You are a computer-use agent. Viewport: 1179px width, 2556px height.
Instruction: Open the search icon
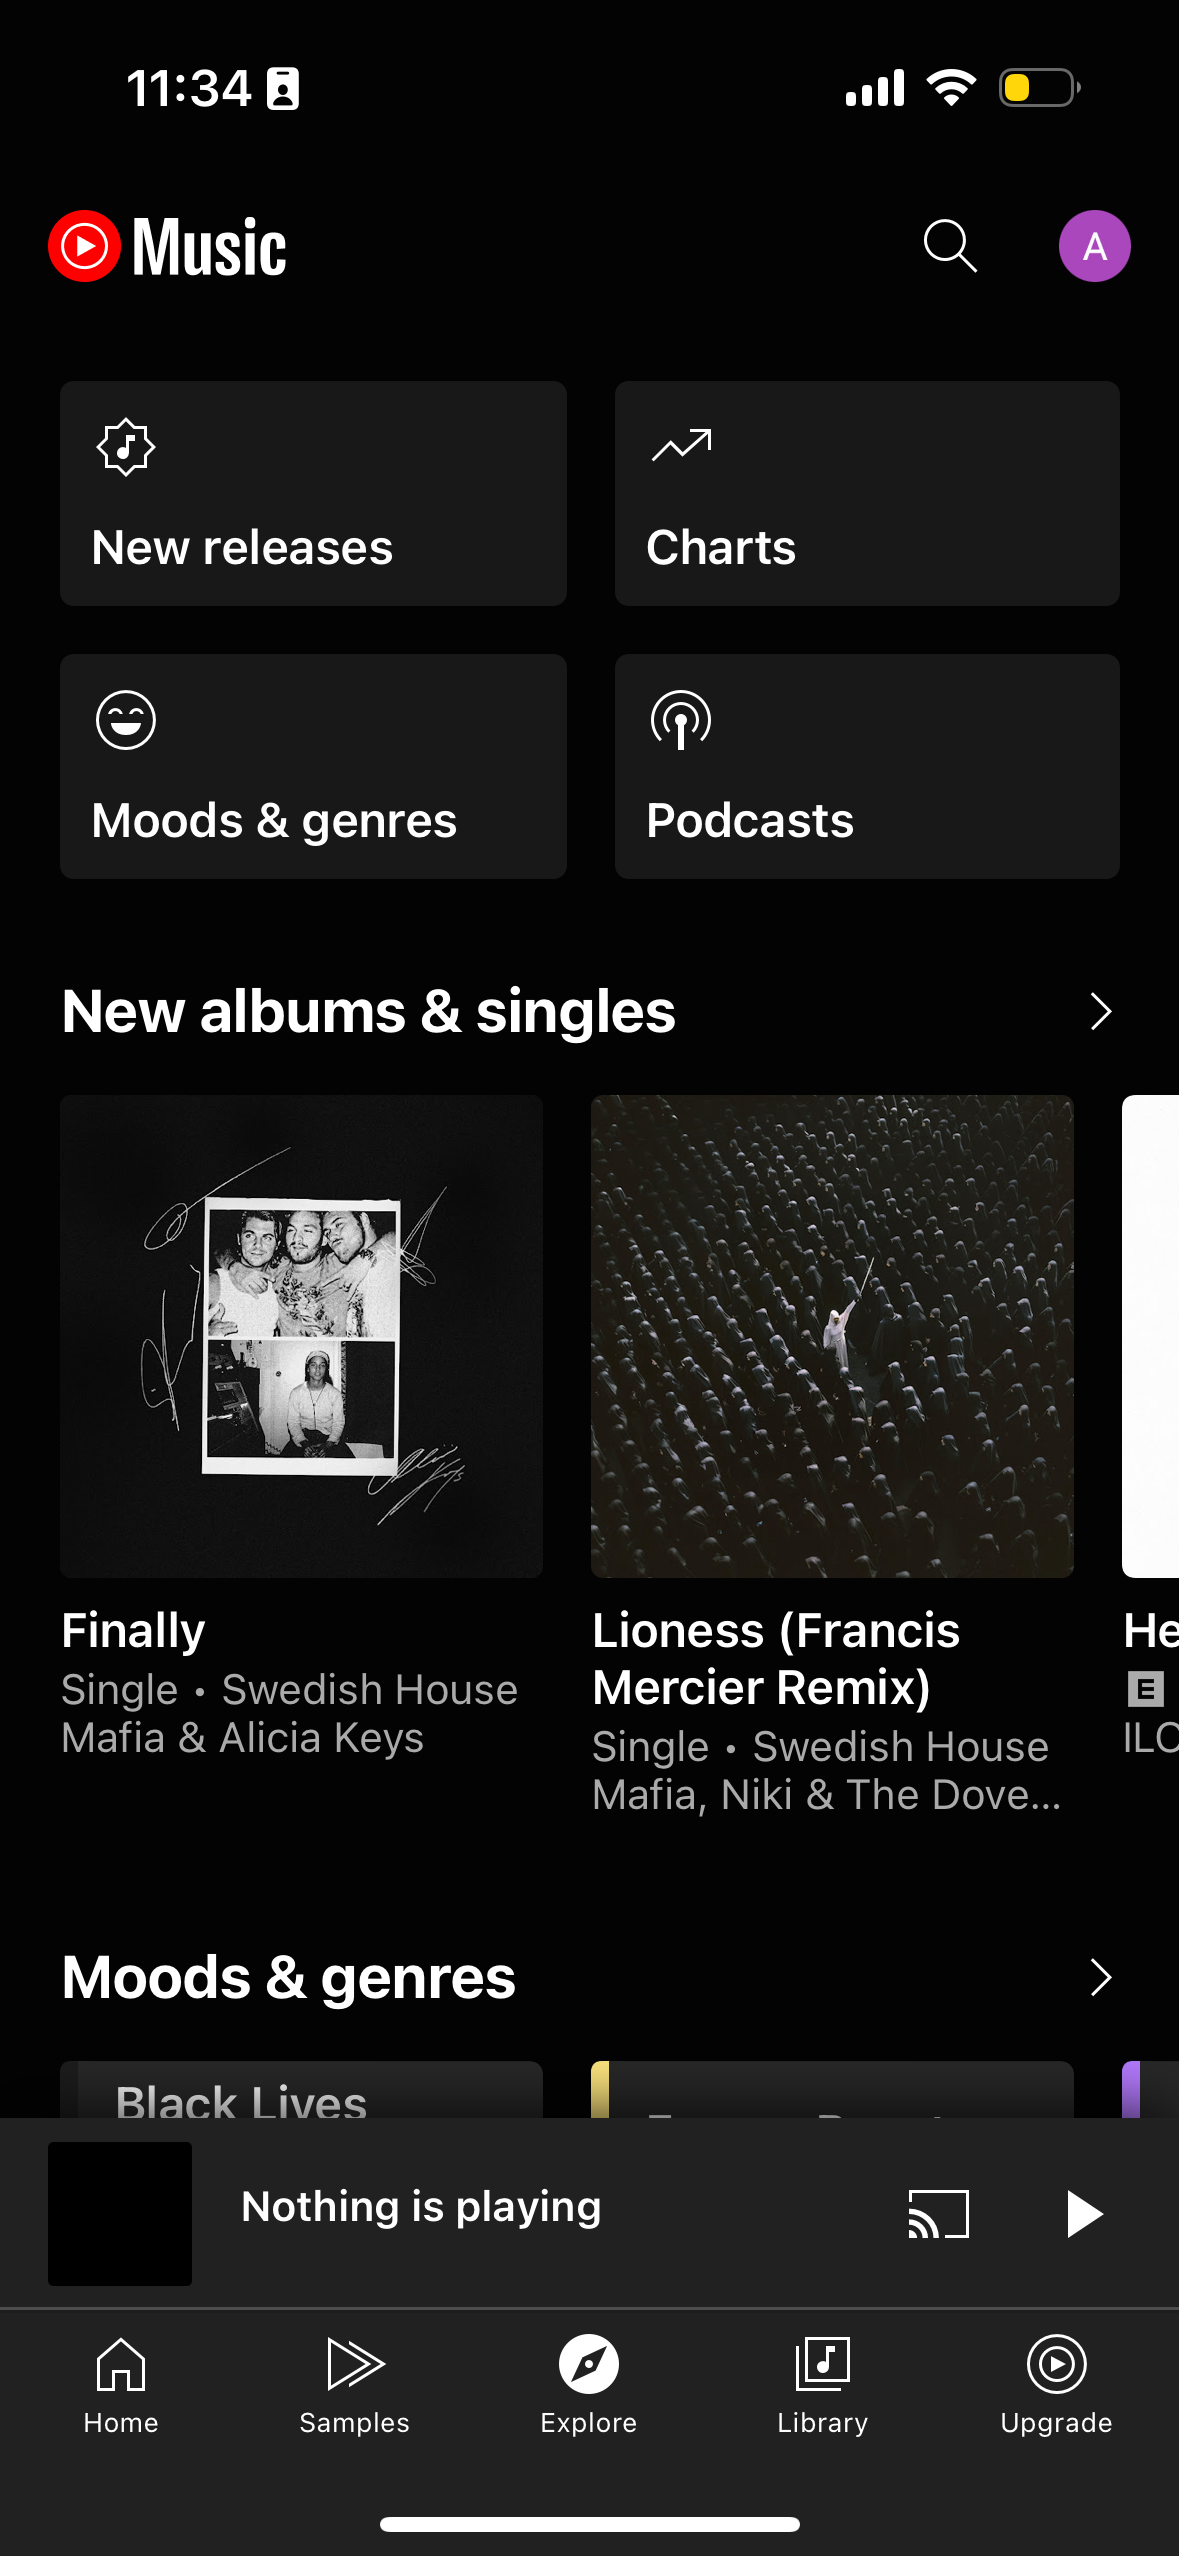[948, 245]
